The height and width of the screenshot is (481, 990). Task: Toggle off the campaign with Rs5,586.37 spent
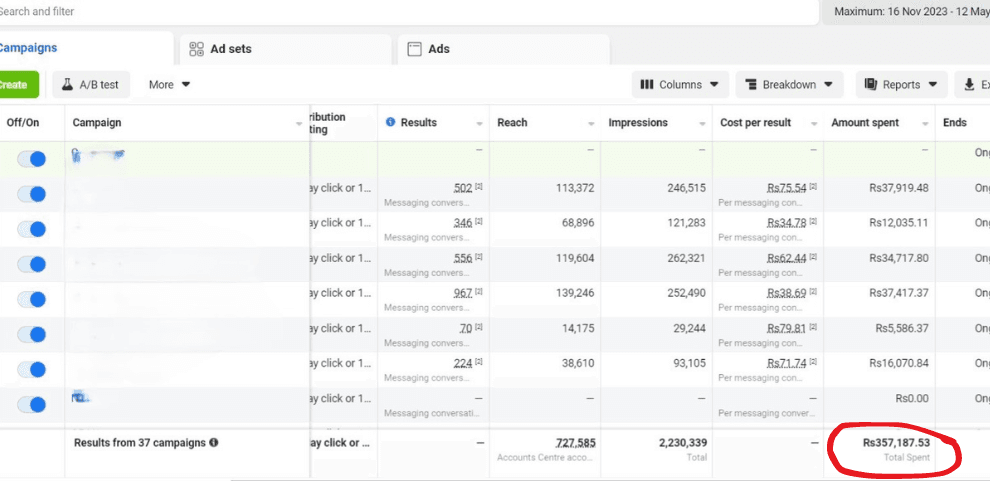coord(32,334)
